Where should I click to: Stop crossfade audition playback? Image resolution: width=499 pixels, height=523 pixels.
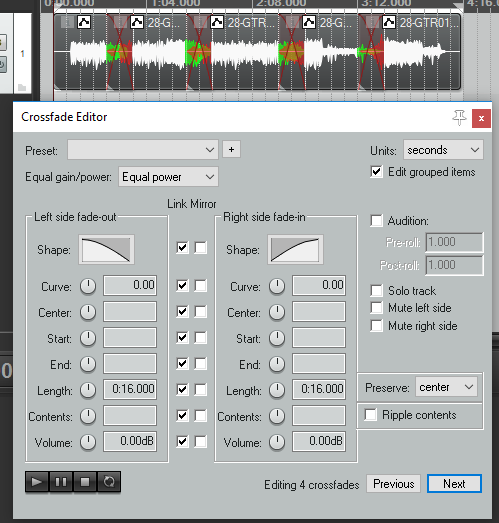85,482
